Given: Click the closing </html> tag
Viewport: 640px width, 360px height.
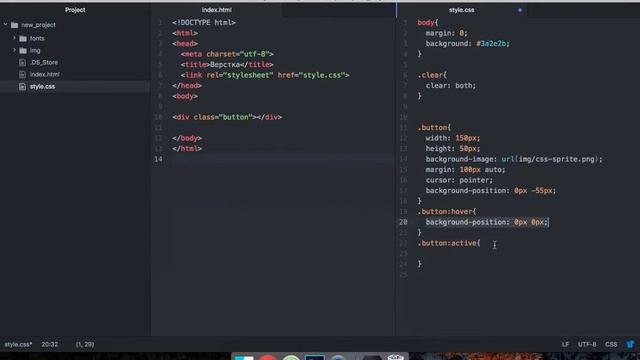Looking at the screenshot, I should pos(187,149).
